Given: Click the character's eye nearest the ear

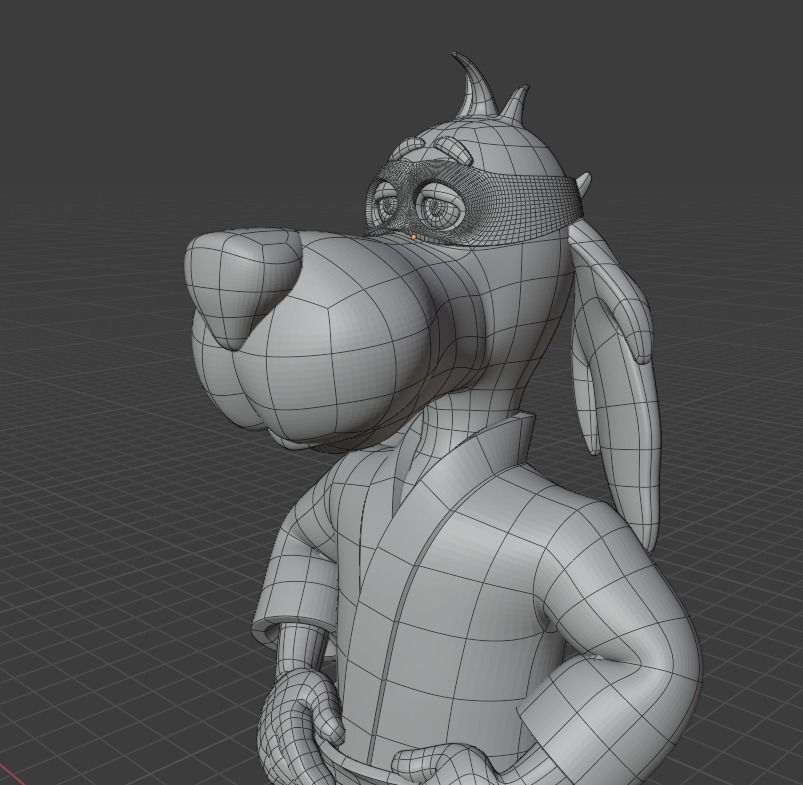Looking at the screenshot, I should [x=440, y=205].
